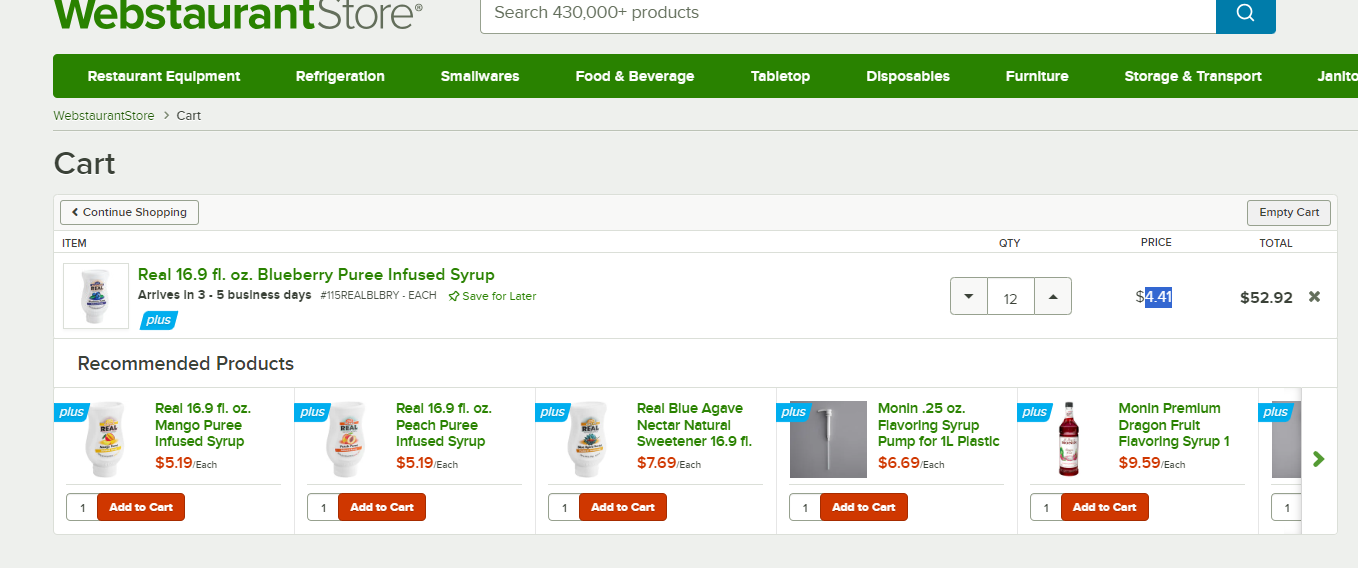Image resolution: width=1358 pixels, height=568 pixels.
Task: Open Real Blue Agave Nectar Sweetener link
Action: pos(694,425)
